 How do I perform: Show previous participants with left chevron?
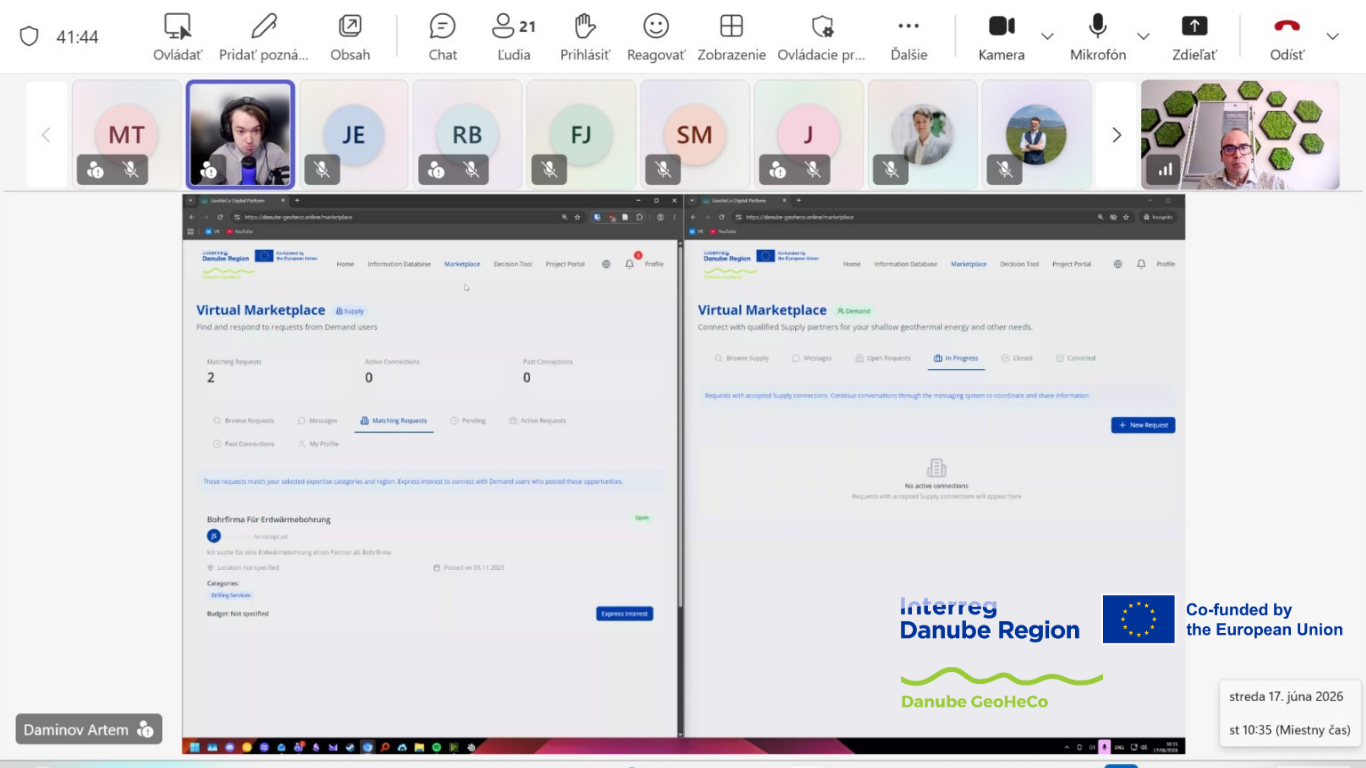[x=46, y=135]
